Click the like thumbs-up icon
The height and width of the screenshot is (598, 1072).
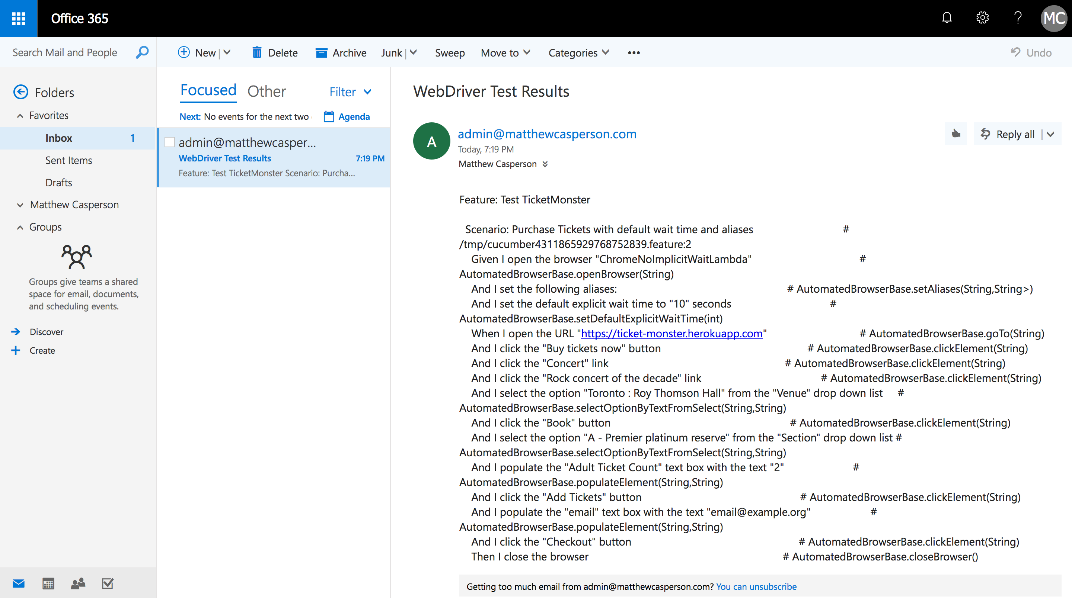coord(956,134)
